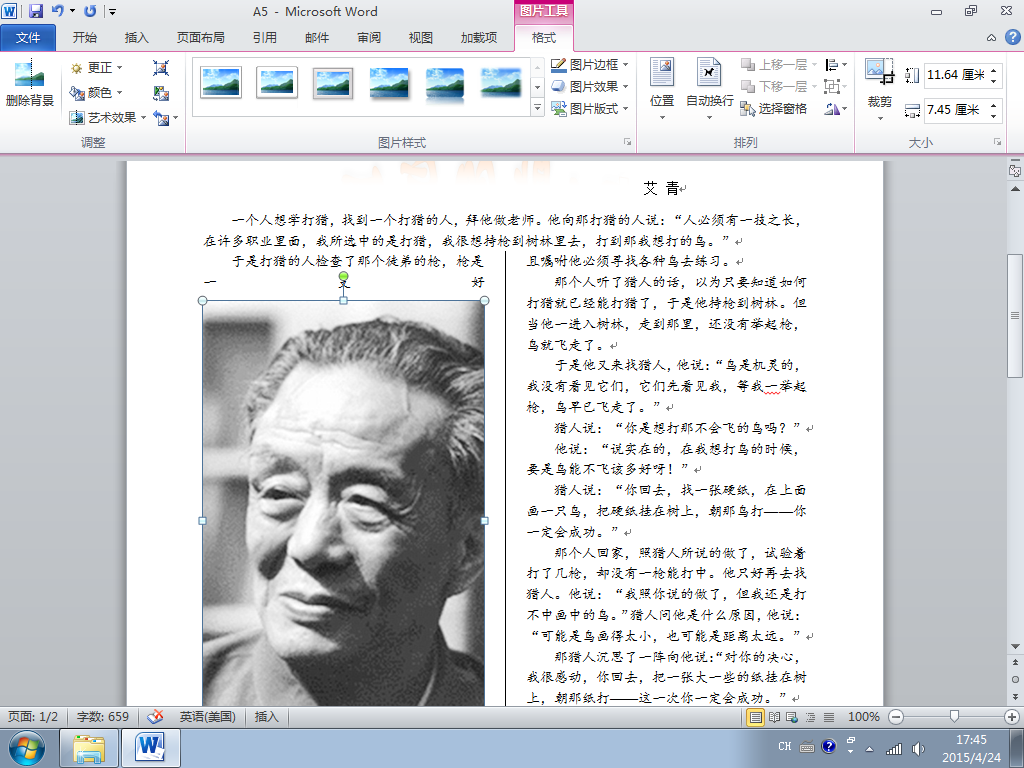Open the 图片边框 (Picture Border) menu

(x=590, y=65)
